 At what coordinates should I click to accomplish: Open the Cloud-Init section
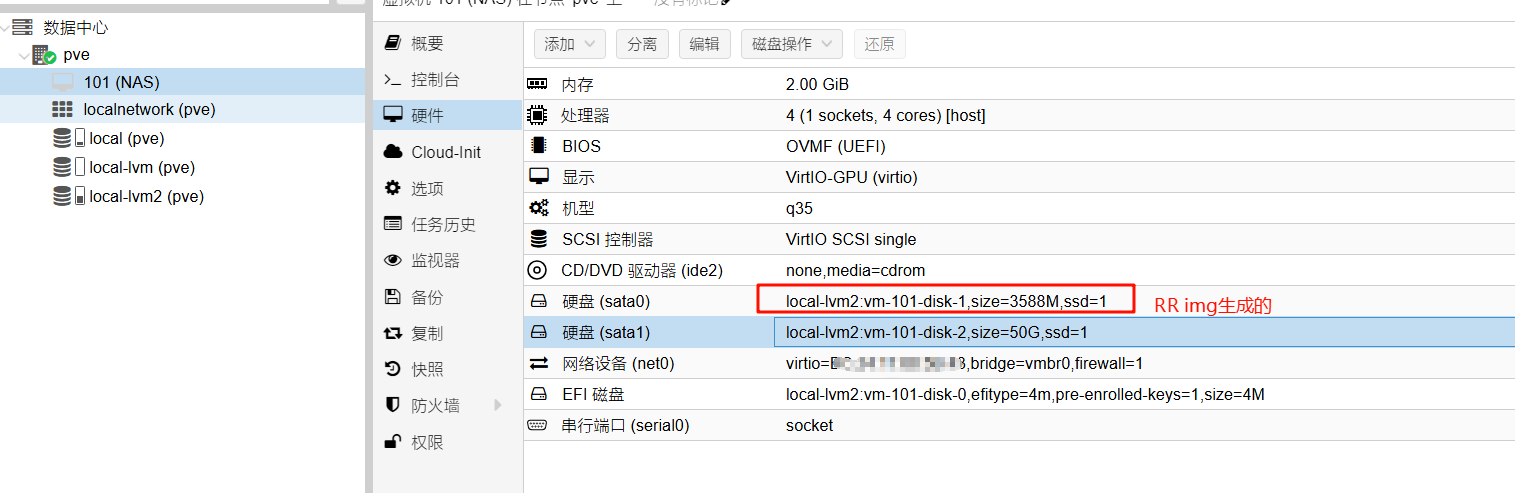[446, 152]
